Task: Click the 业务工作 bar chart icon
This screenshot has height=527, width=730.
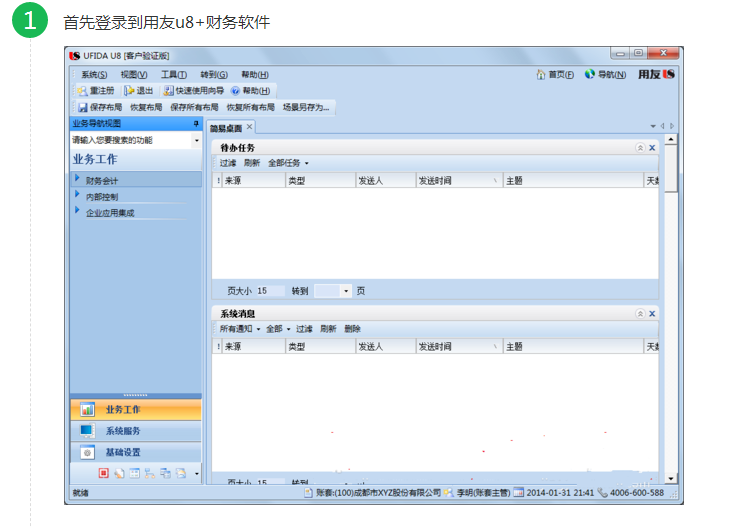Action: coord(87,409)
